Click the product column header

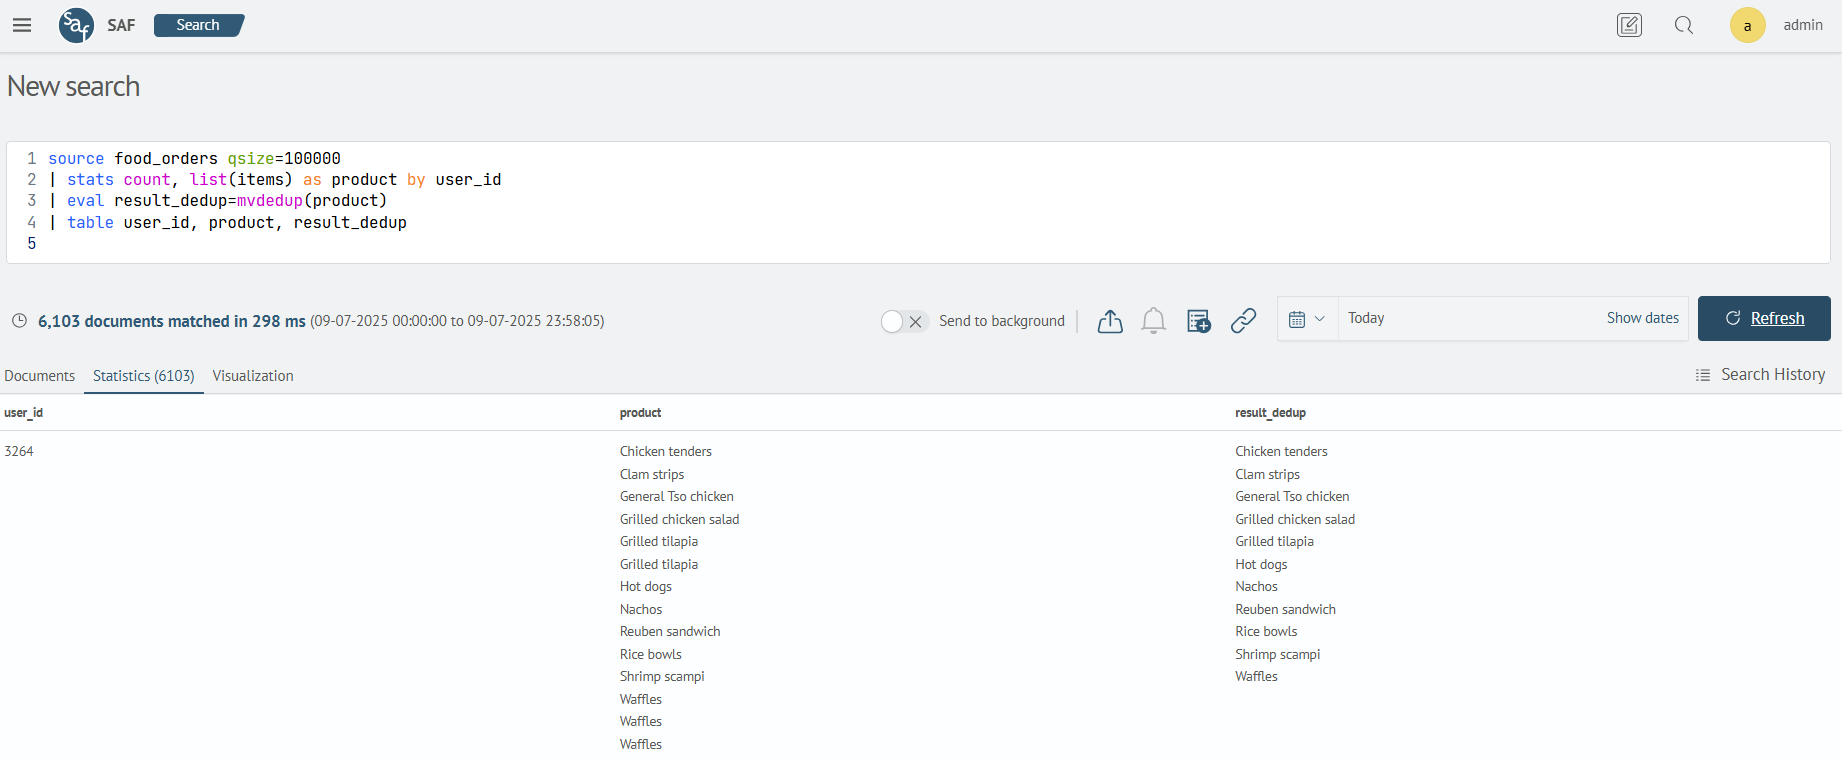pos(641,413)
